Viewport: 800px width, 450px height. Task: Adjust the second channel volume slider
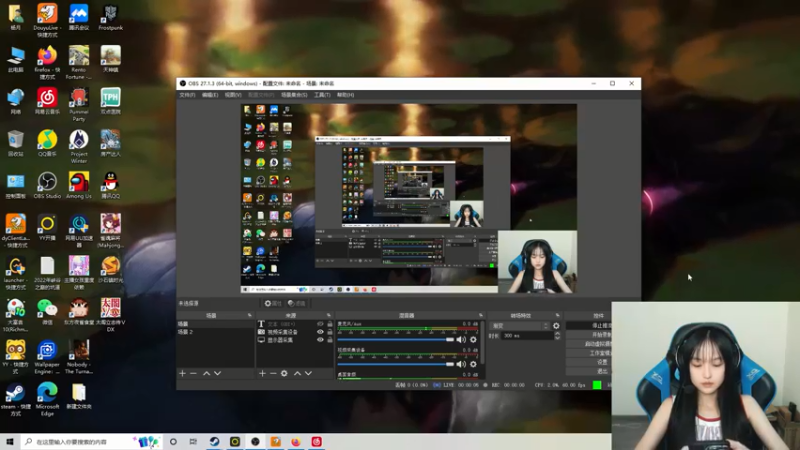click(x=395, y=364)
